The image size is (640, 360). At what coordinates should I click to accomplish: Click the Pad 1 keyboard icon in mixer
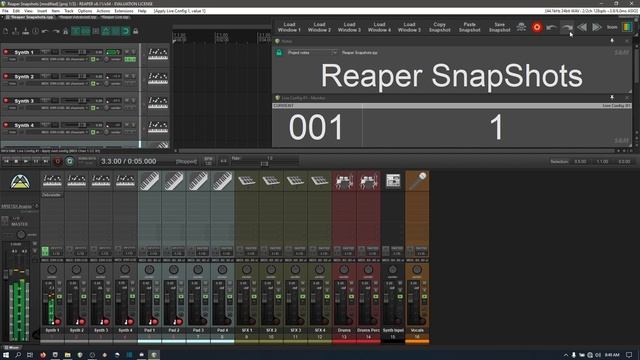pos(149,181)
